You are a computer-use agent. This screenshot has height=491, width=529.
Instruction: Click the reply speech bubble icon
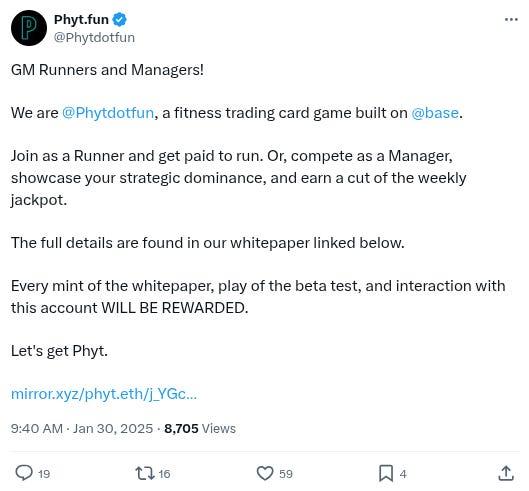24,473
